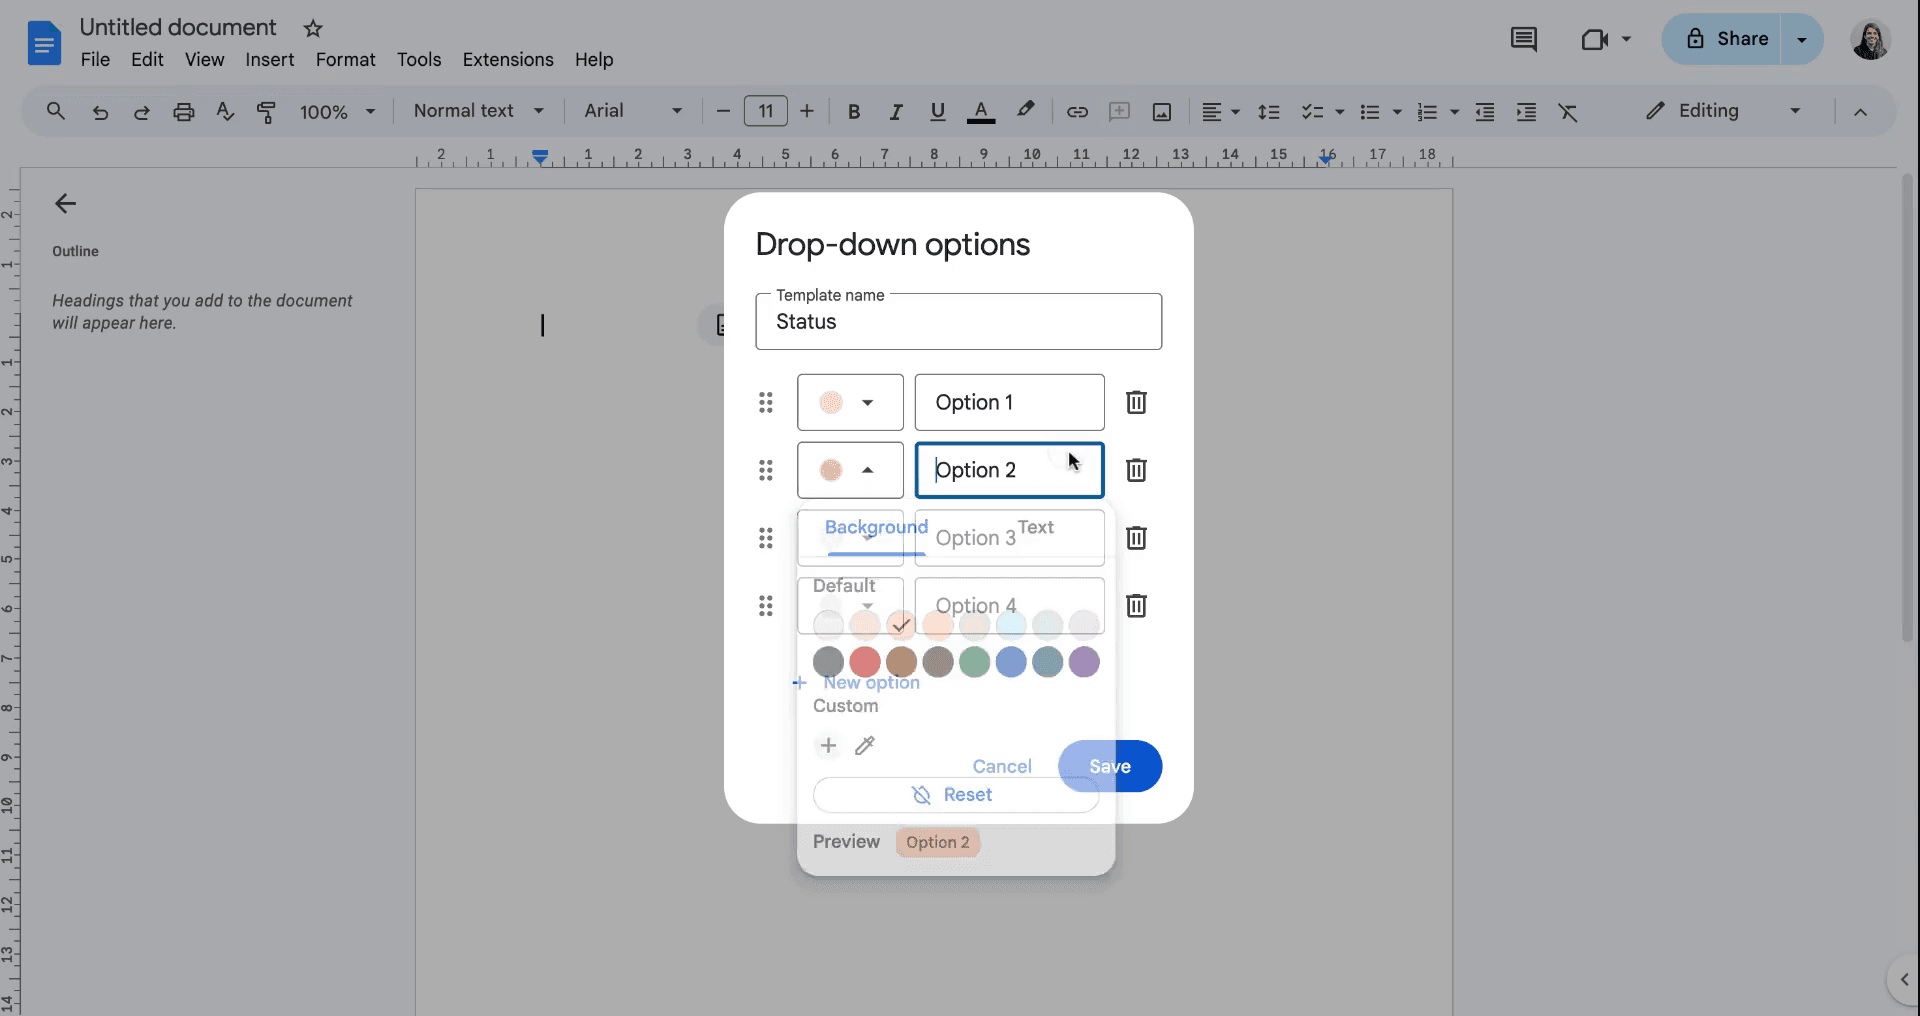This screenshot has height=1016, width=1920.
Task: Select the dark purple color swatch
Action: pos(1084,662)
